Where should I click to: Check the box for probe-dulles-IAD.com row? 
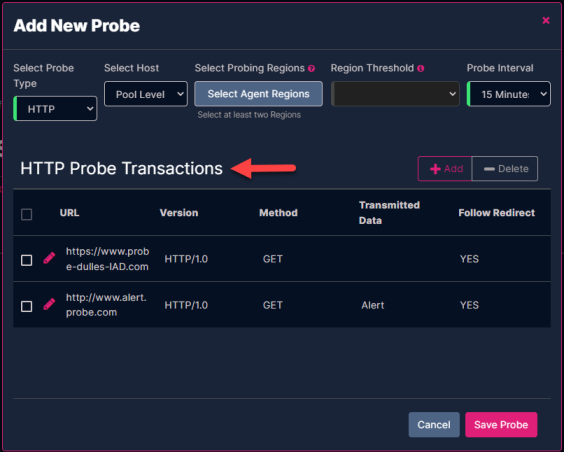pyautogui.click(x=27, y=260)
